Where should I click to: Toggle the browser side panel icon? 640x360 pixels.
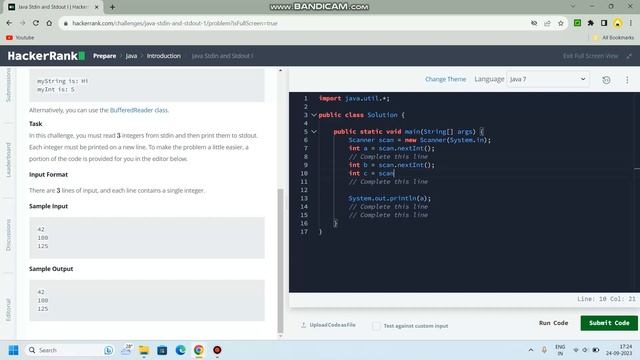[x=604, y=23]
